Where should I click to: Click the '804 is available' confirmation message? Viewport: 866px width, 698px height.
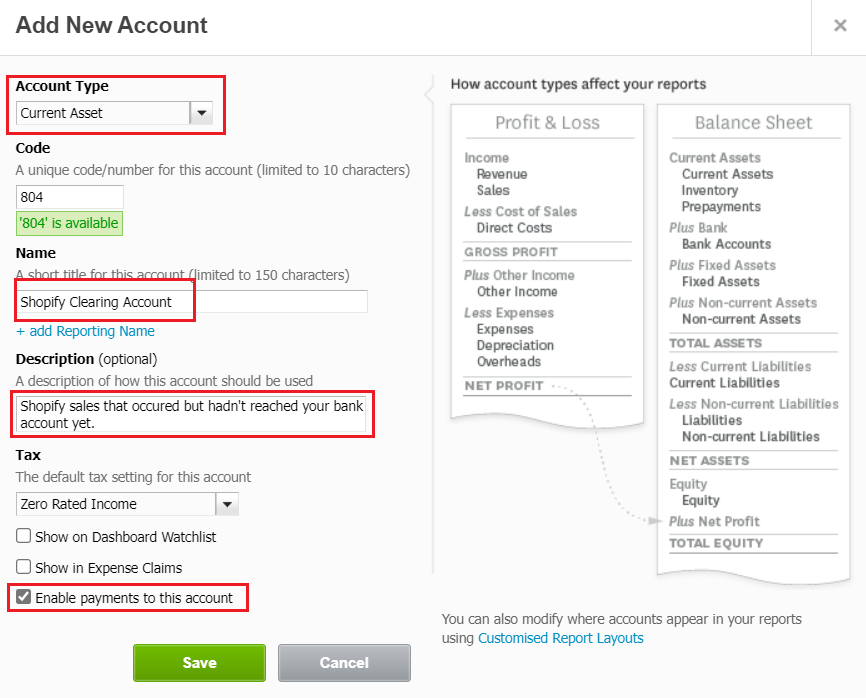[x=68, y=223]
